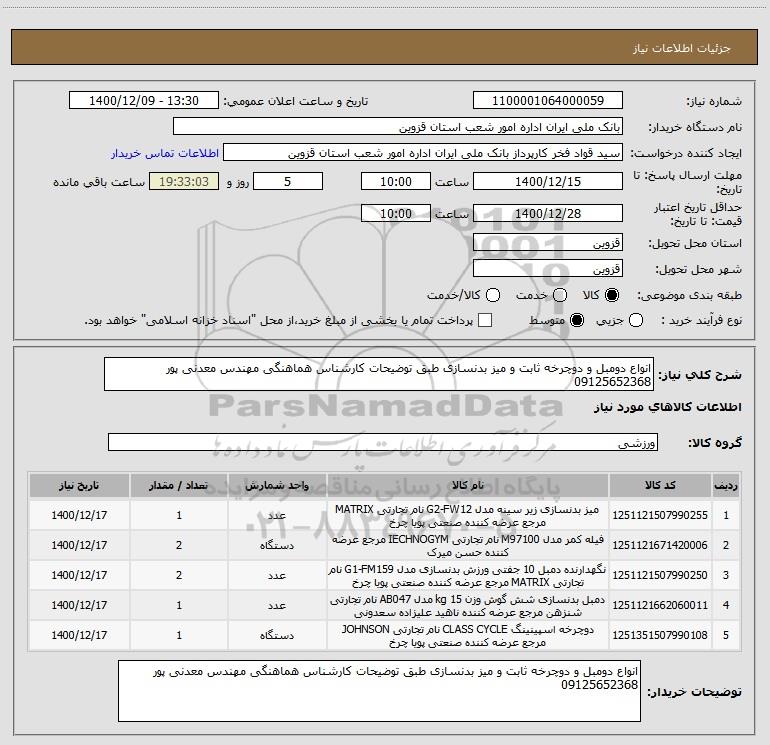Select the خدمت radio button

(560, 295)
